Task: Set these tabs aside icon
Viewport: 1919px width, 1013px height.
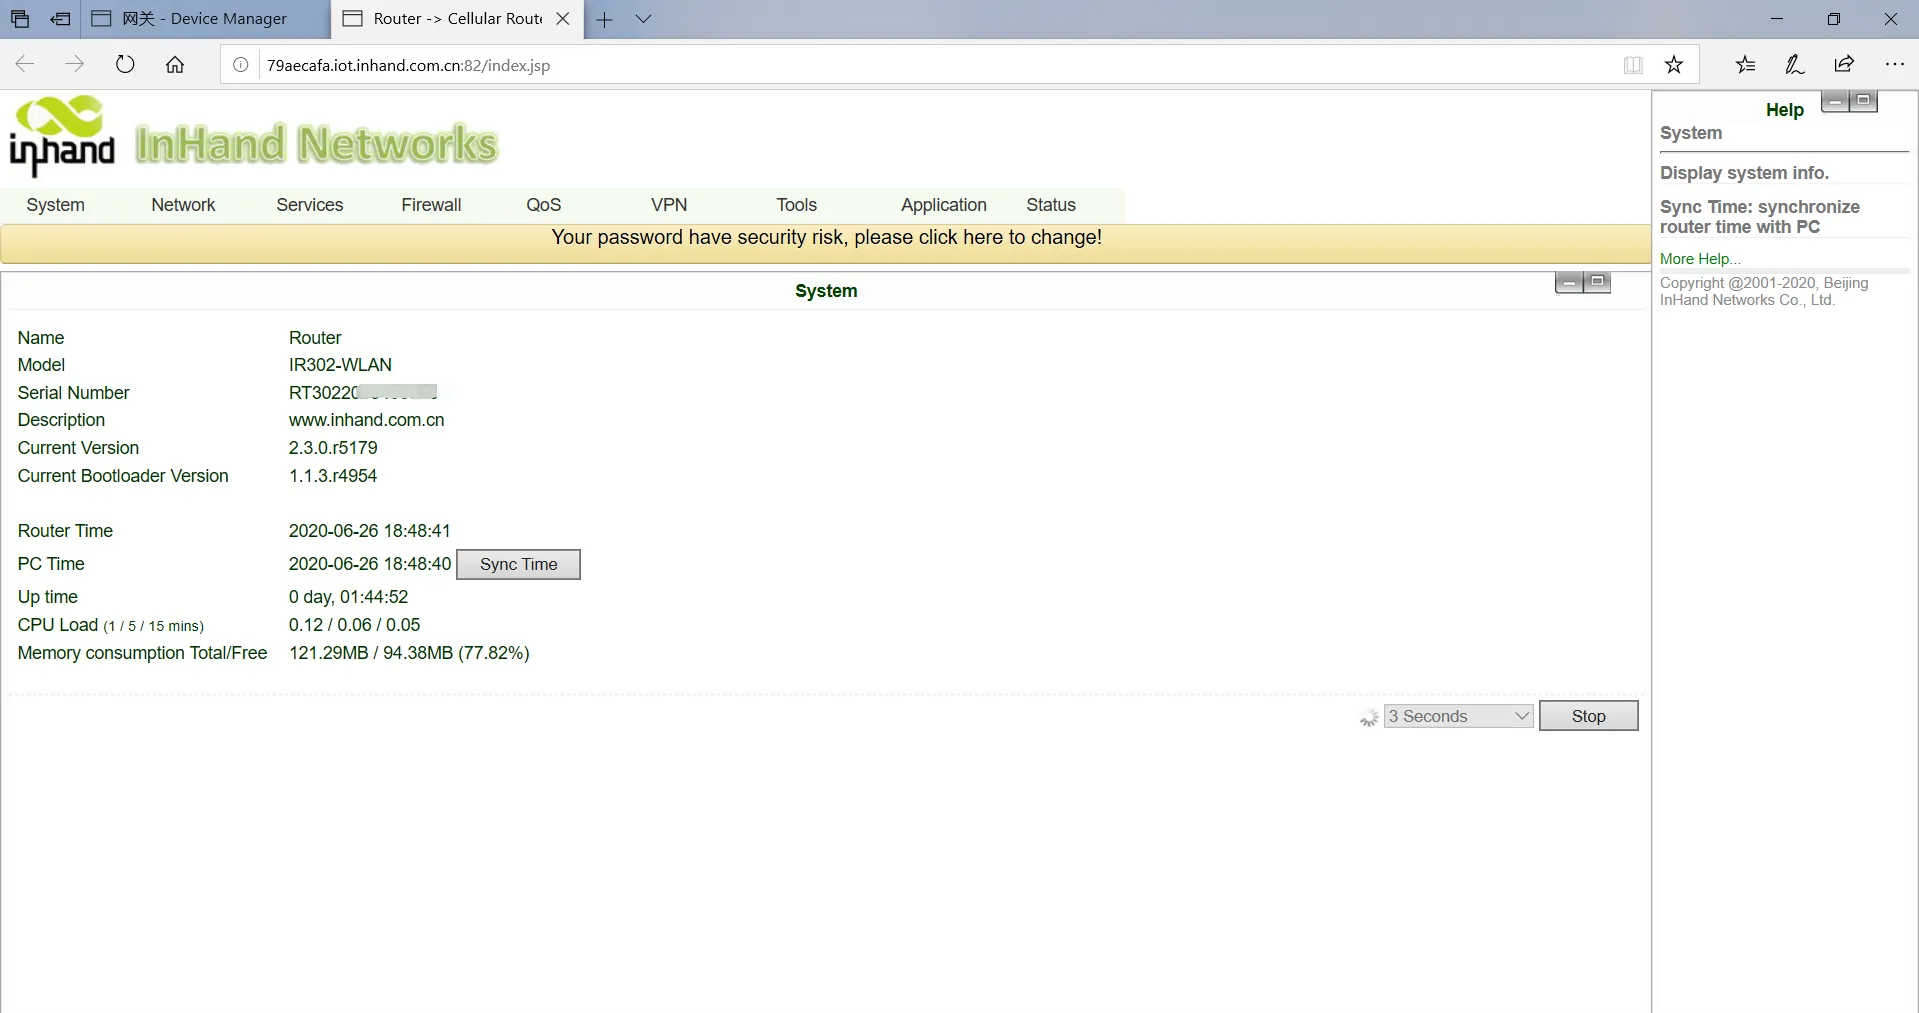Action: (x=61, y=19)
